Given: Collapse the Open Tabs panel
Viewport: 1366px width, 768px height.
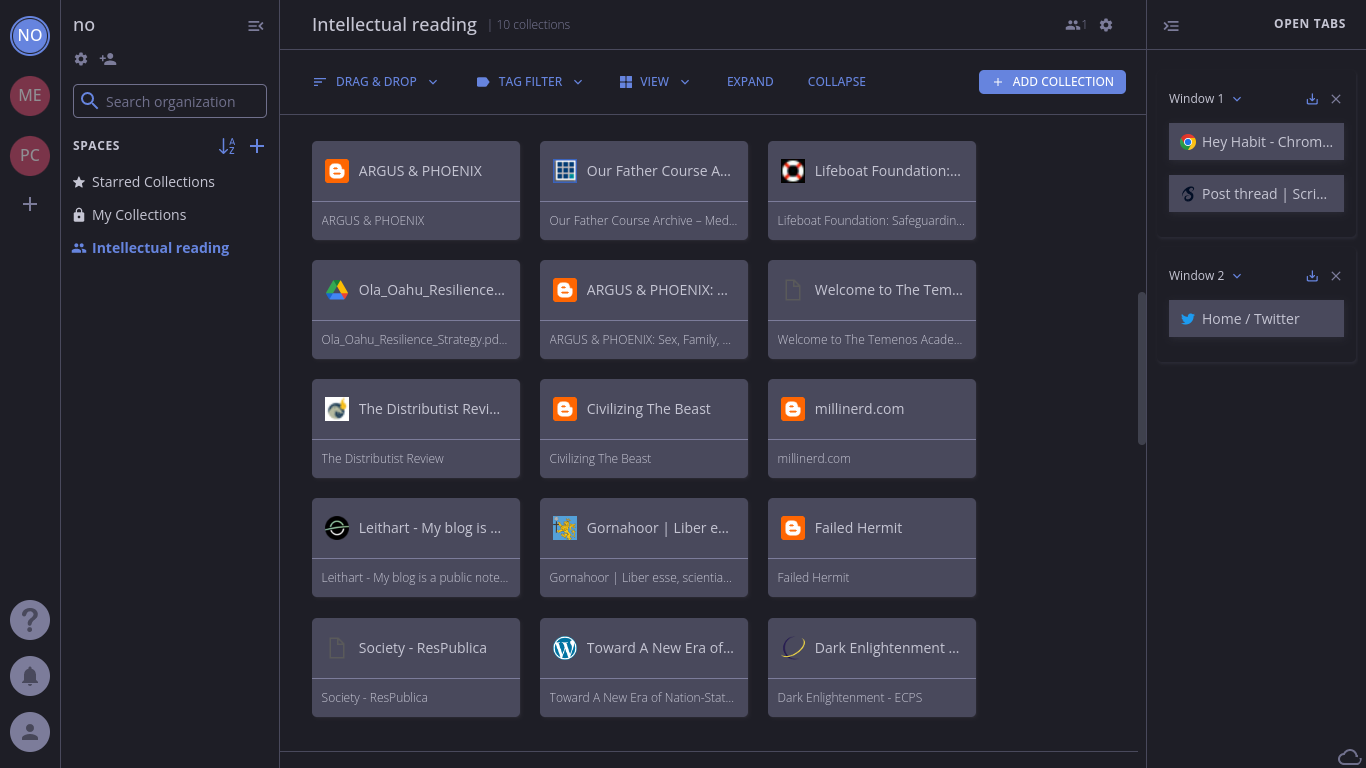Looking at the screenshot, I should click(x=1171, y=26).
